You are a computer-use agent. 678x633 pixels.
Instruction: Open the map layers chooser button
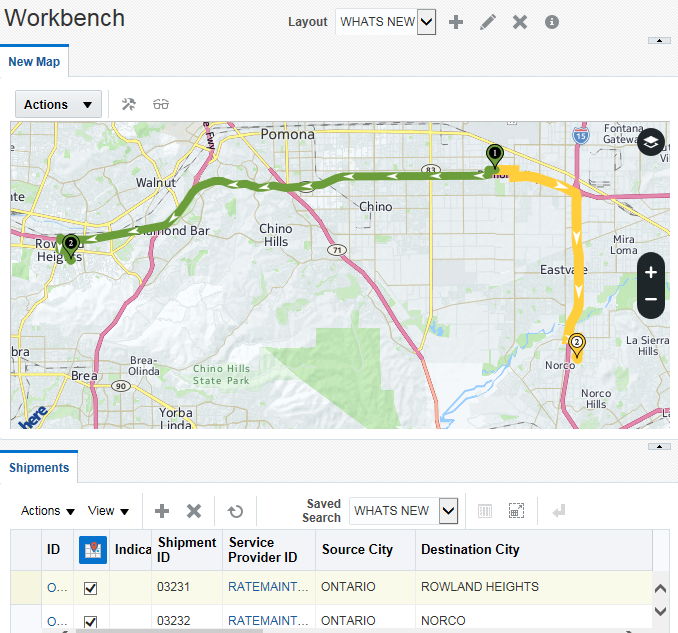[651, 142]
